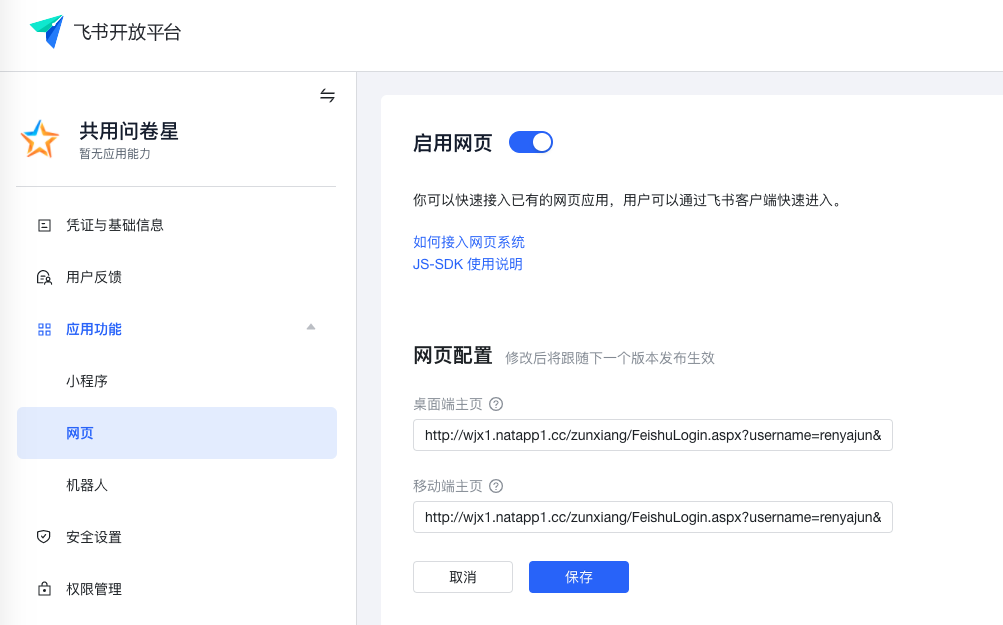
Task: Click the 凭证与基础信息 document icon
Action: point(44,225)
